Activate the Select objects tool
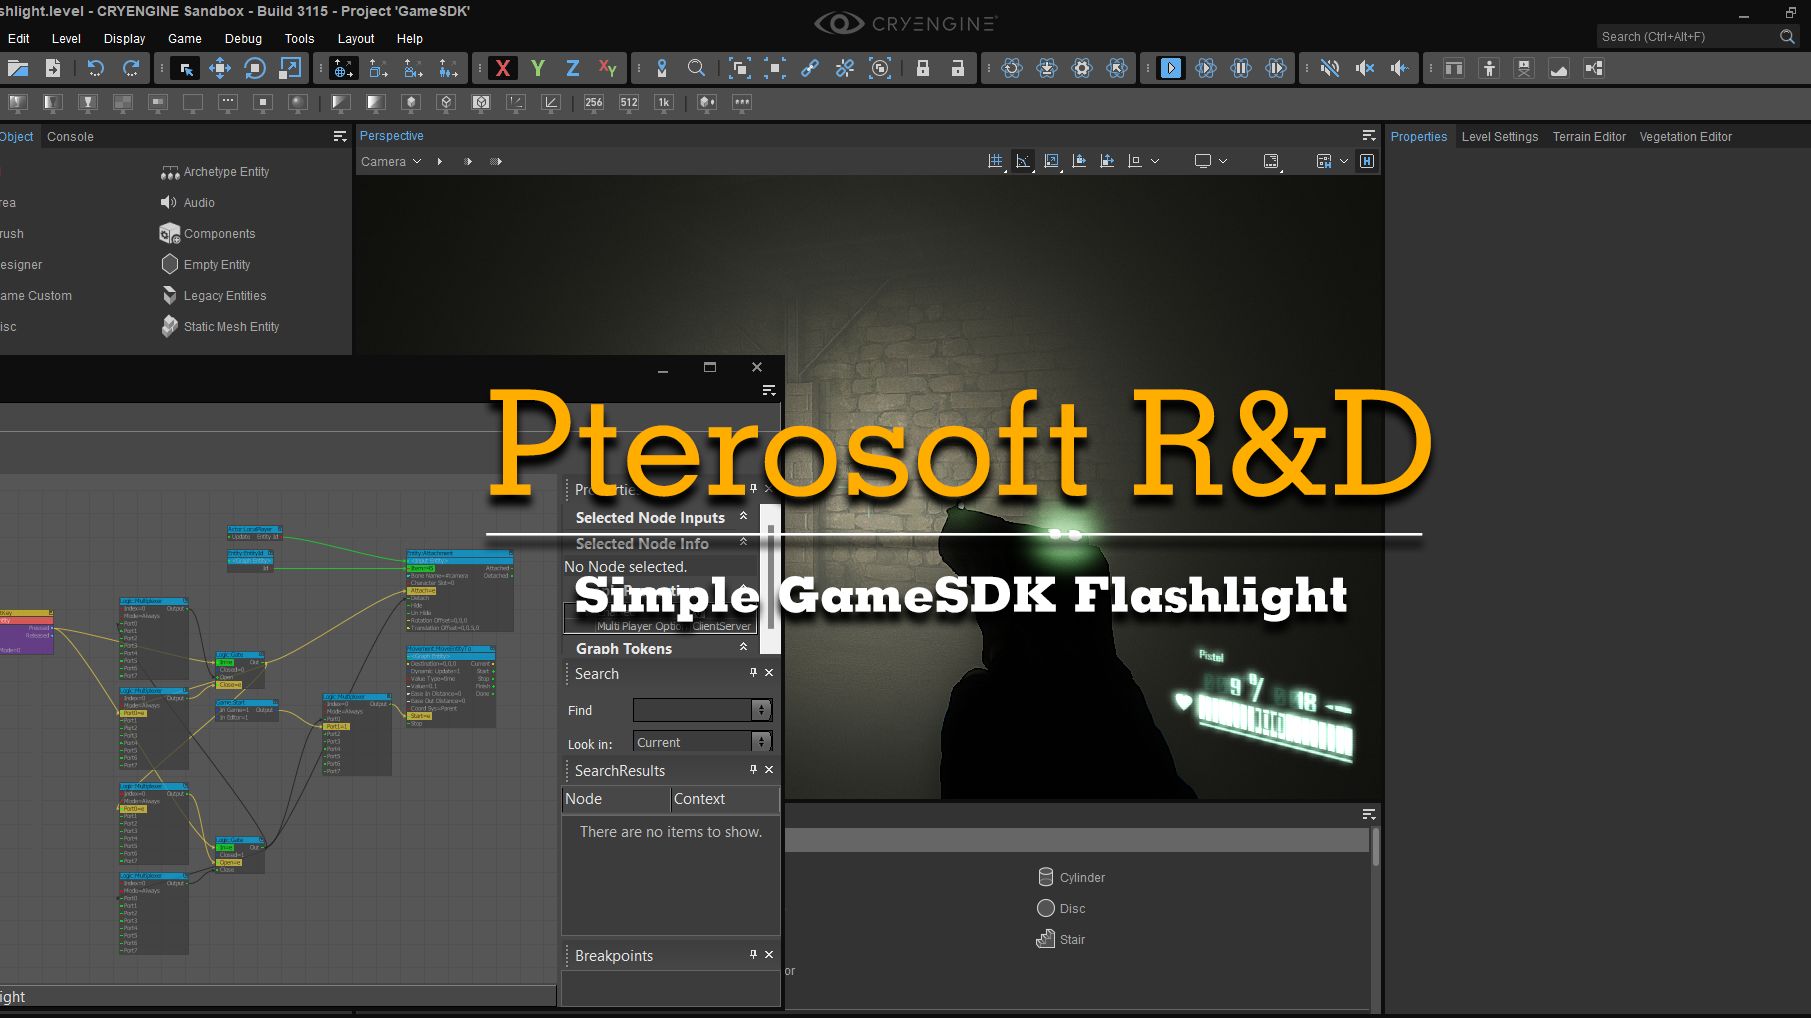The image size is (1811, 1018). click(185, 68)
